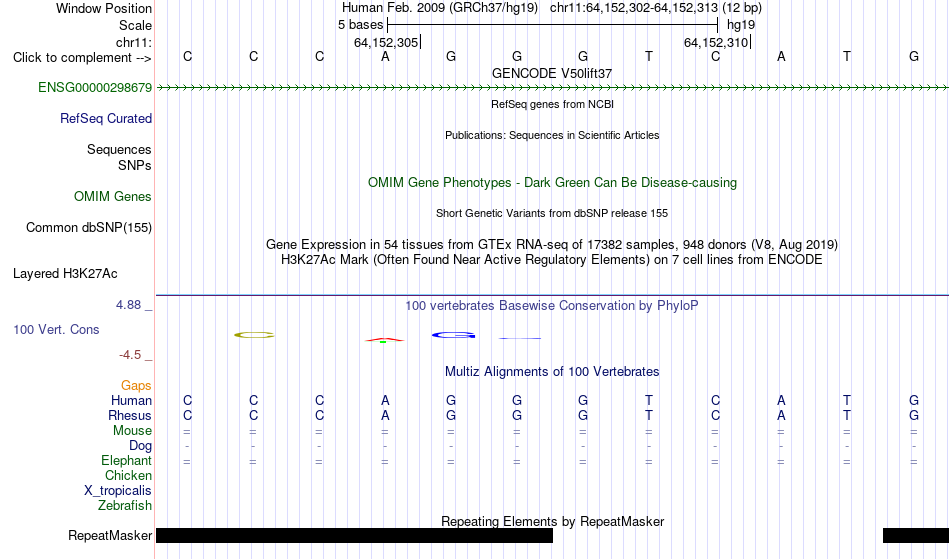The height and width of the screenshot is (559, 950).
Task: Select the Common dbSNP(155) track label
Action: (x=88, y=228)
